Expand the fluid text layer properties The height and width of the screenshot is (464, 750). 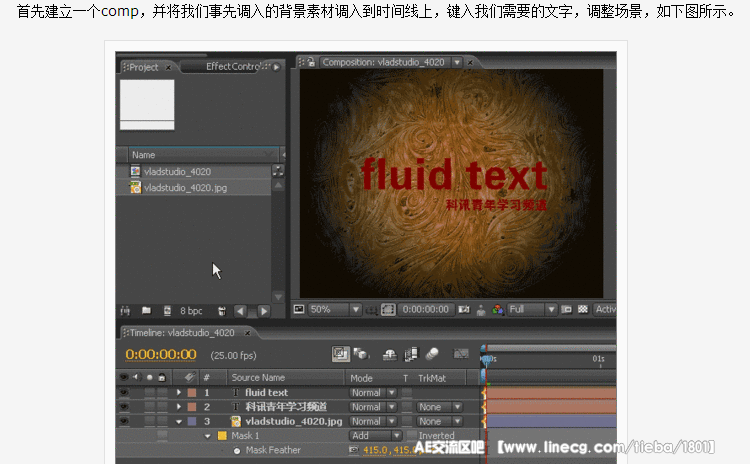pos(178,392)
